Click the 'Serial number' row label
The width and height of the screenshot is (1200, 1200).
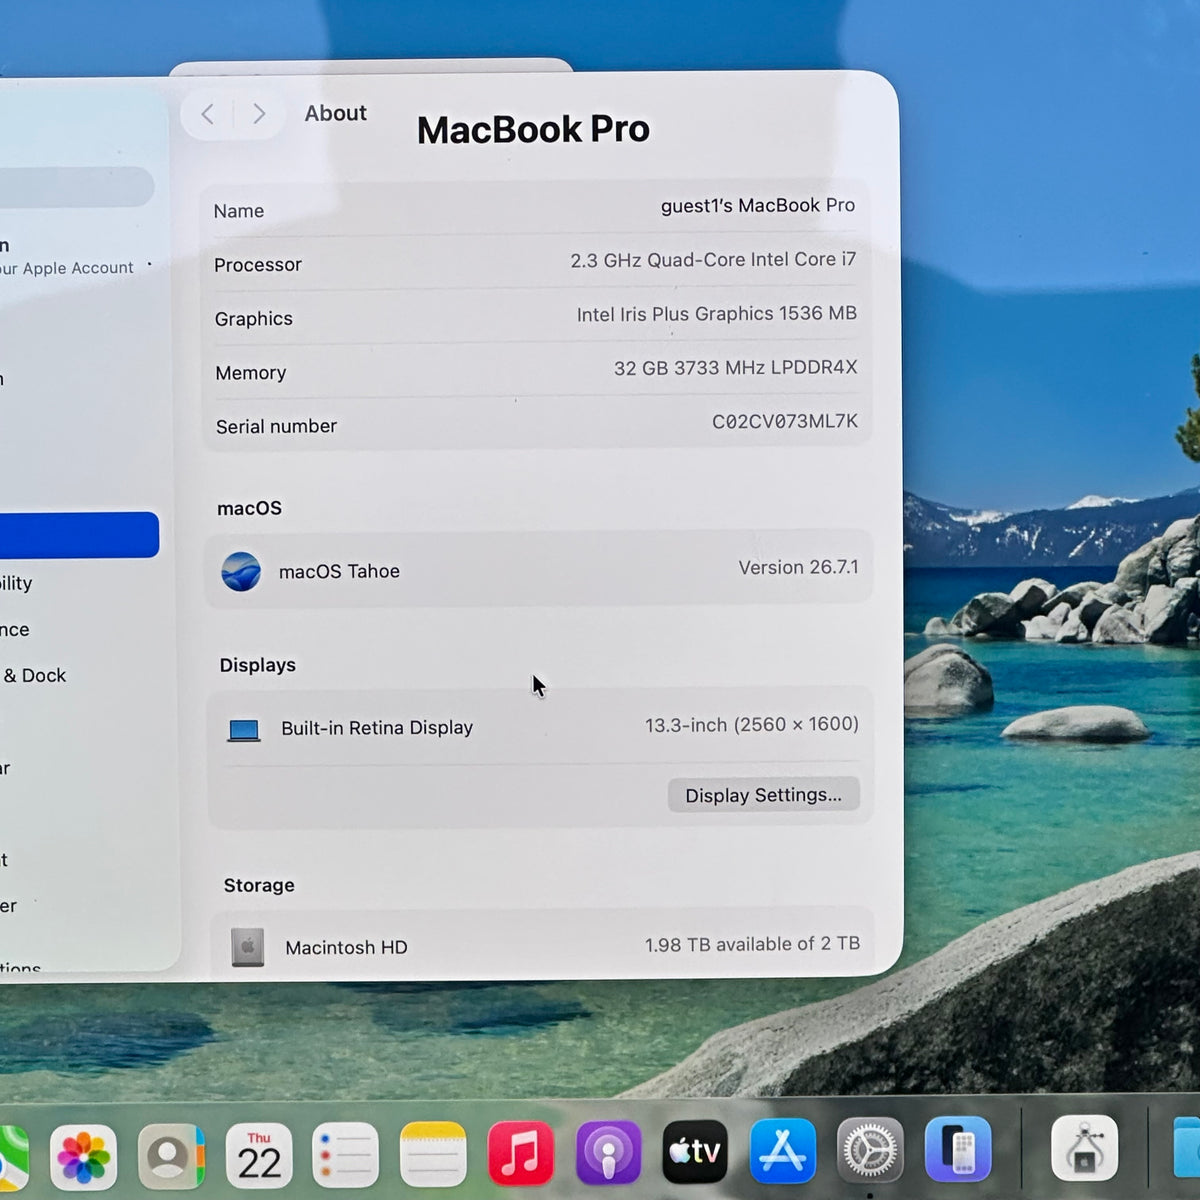(x=276, y=427)
